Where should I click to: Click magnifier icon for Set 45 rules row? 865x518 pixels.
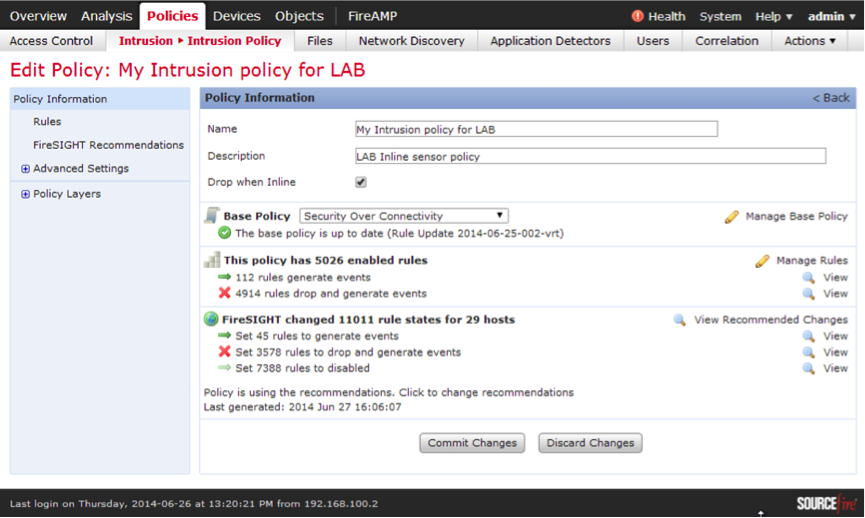pyautogui.click(x=809, y=336)
